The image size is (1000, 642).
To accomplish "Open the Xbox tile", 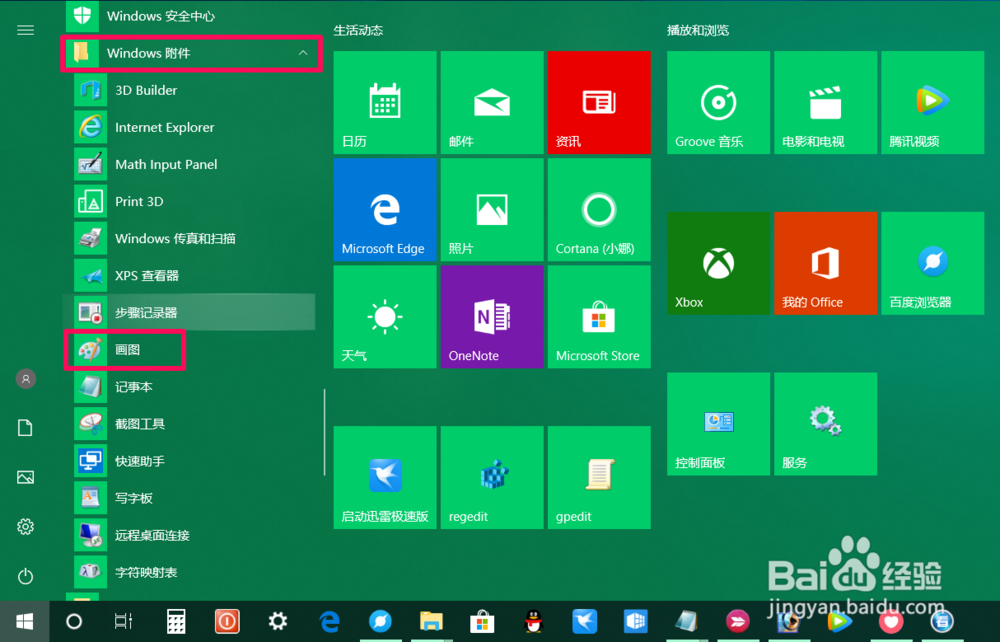I will [719, 263].
